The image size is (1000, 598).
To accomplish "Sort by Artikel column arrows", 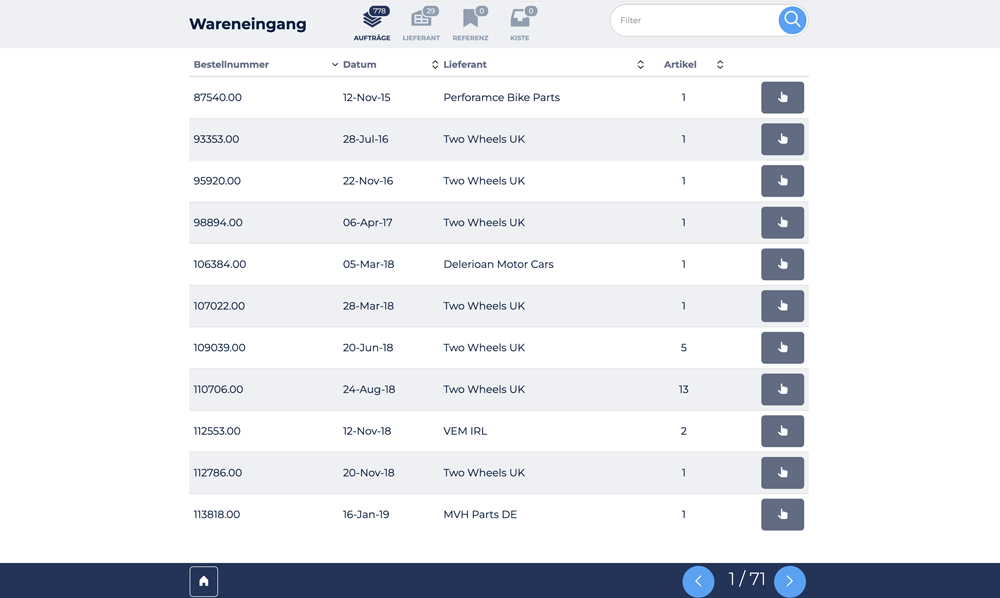I will point(720,65).
